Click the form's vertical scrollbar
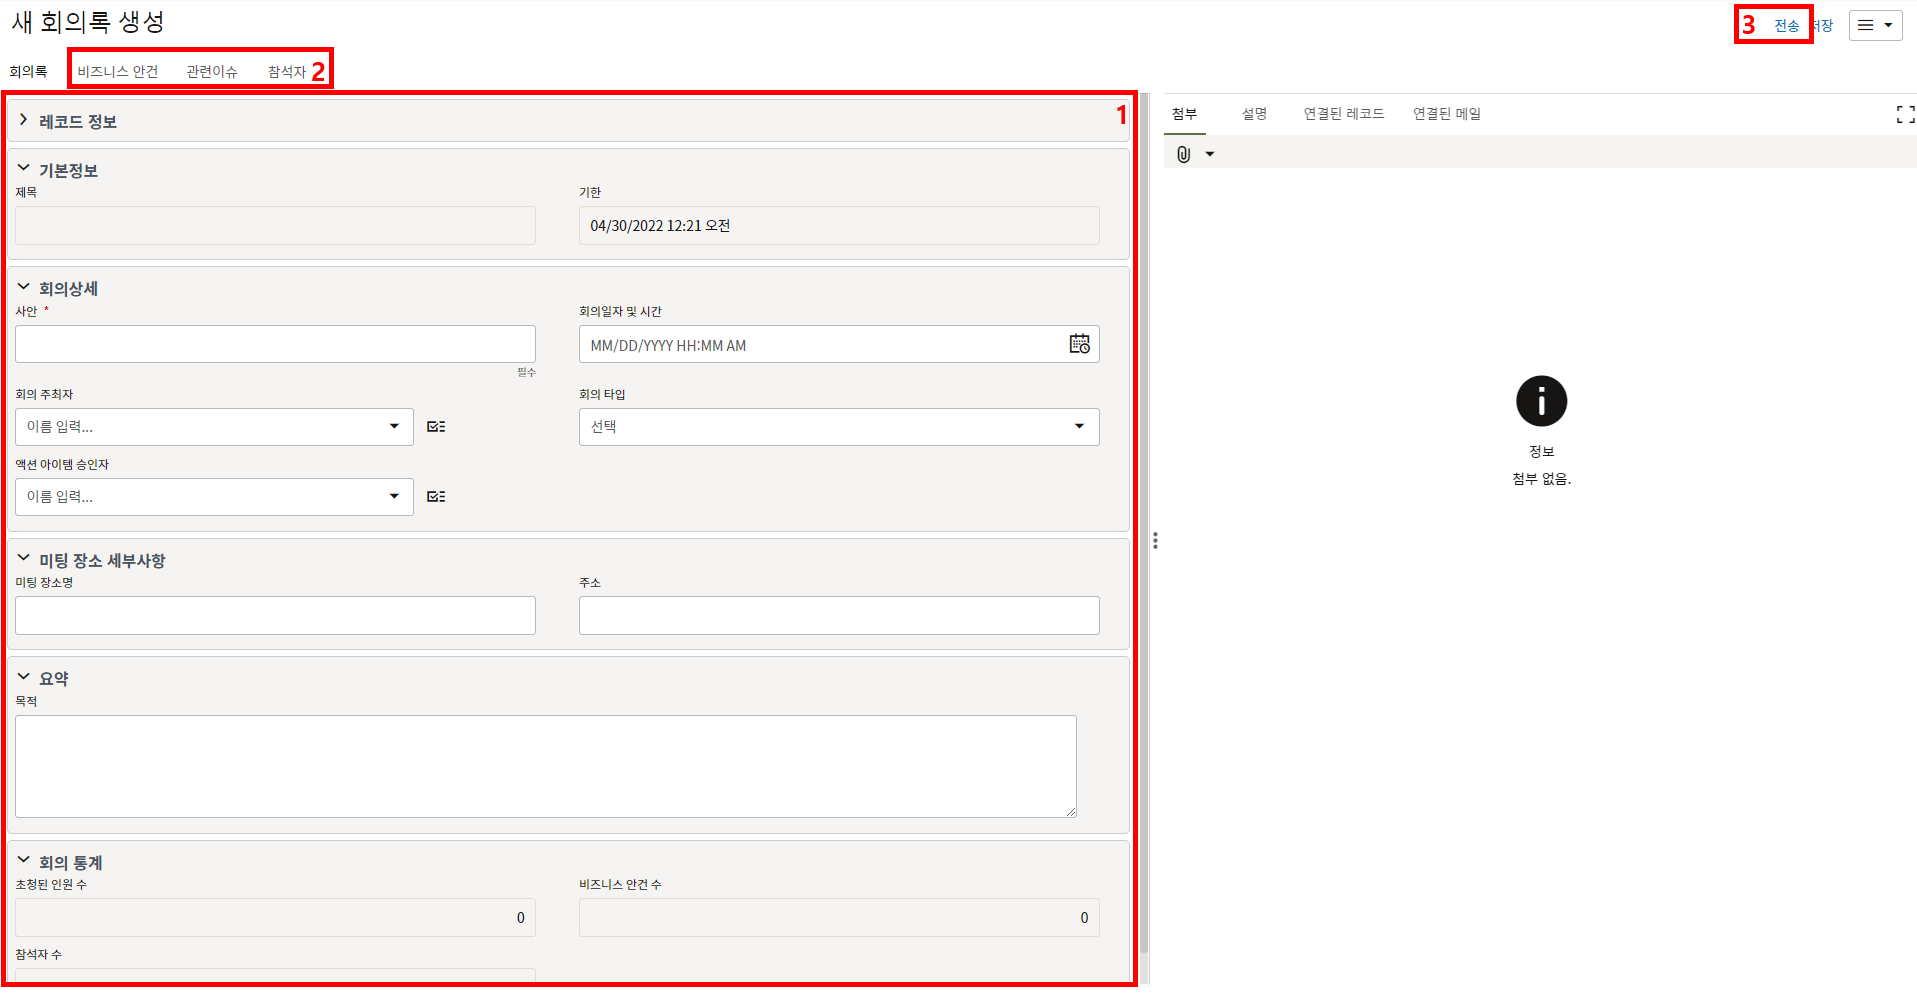1917x1007 pixels. [1144, 500]
